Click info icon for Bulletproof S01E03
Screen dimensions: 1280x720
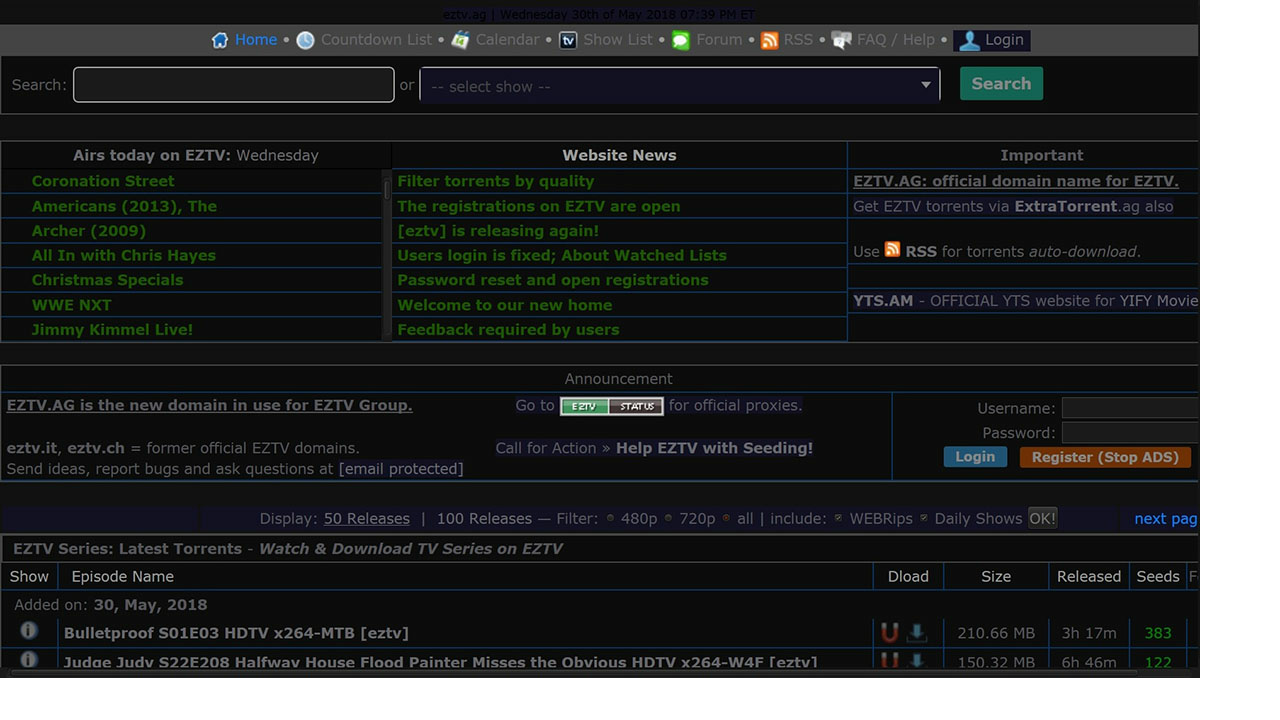click(x=29, y=630)
